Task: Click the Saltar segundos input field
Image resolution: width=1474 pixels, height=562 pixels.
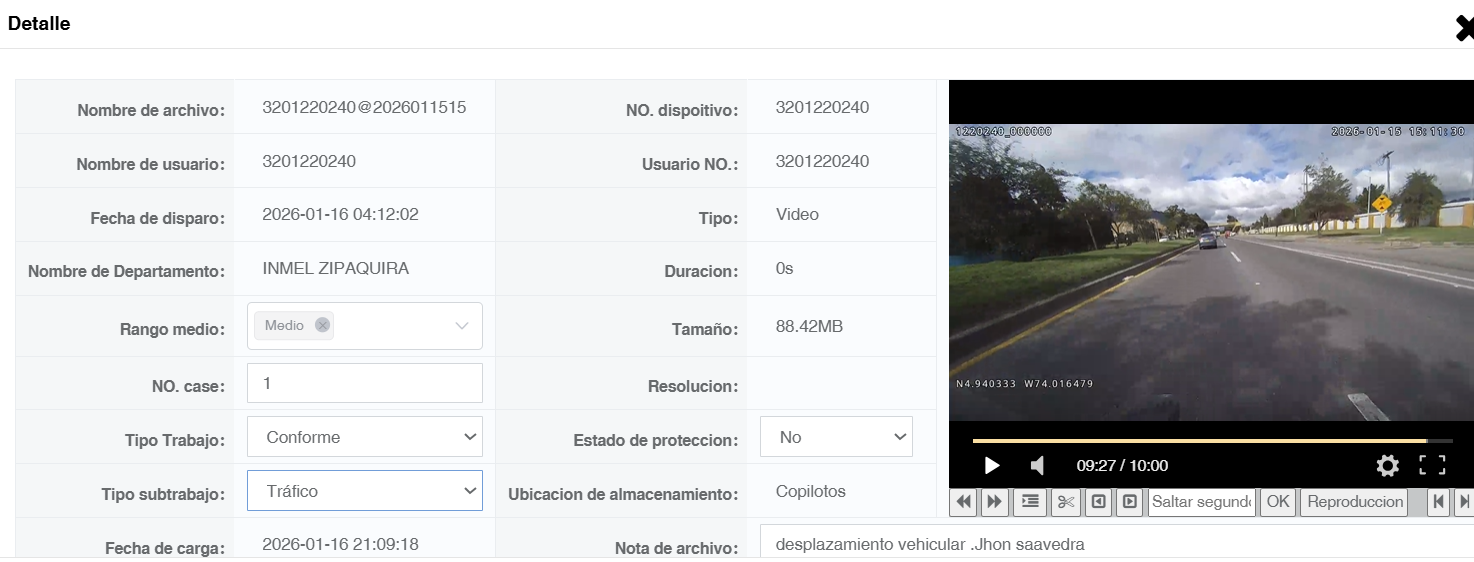Action: (x=1202, y=502)
